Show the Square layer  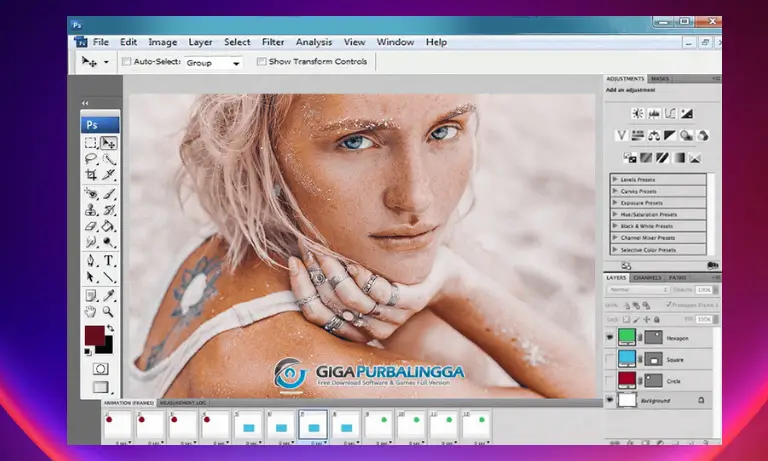(609, 359)
